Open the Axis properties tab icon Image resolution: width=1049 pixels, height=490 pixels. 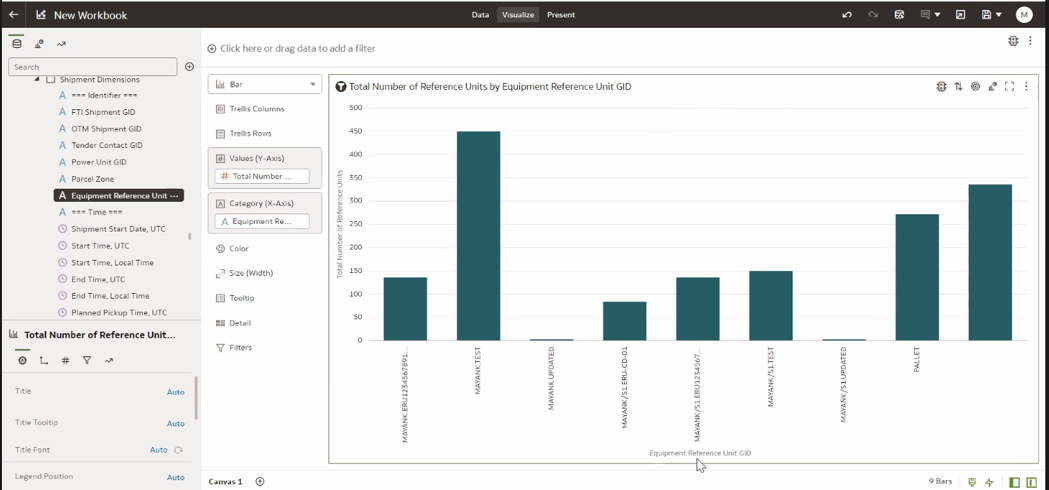(x=44, y=361)
